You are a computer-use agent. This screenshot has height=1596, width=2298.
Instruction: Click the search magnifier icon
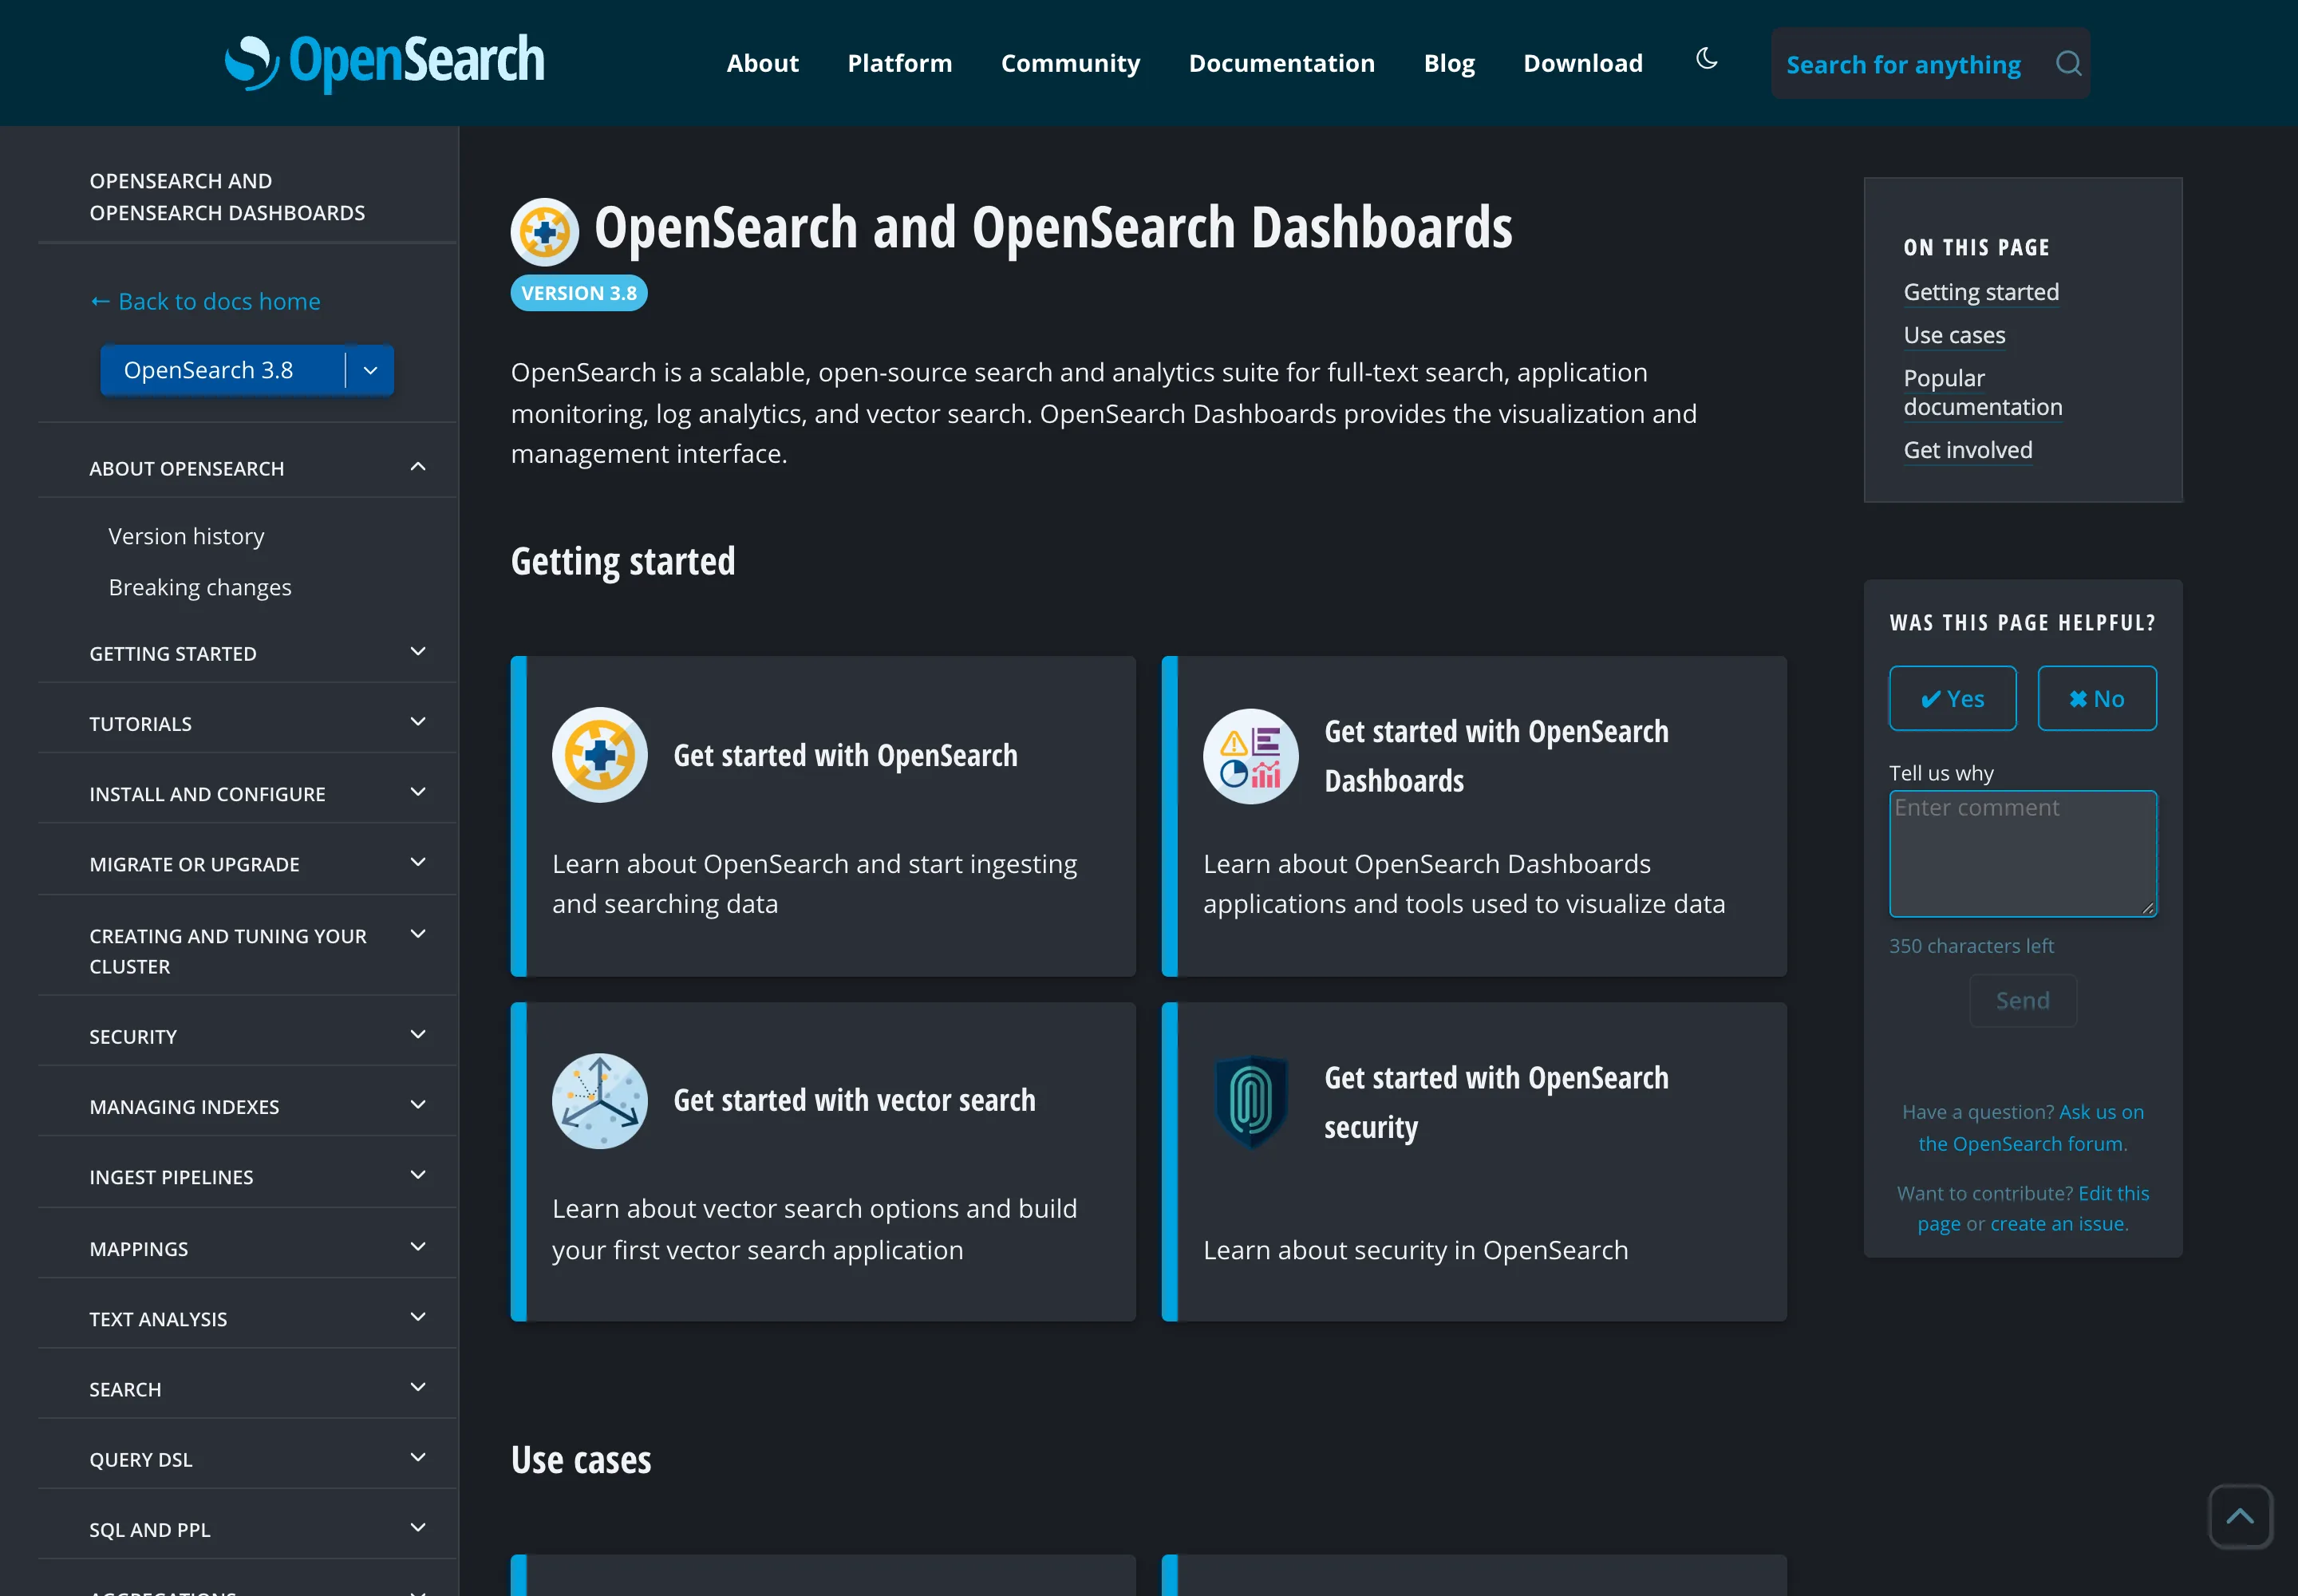point(2069,64)
